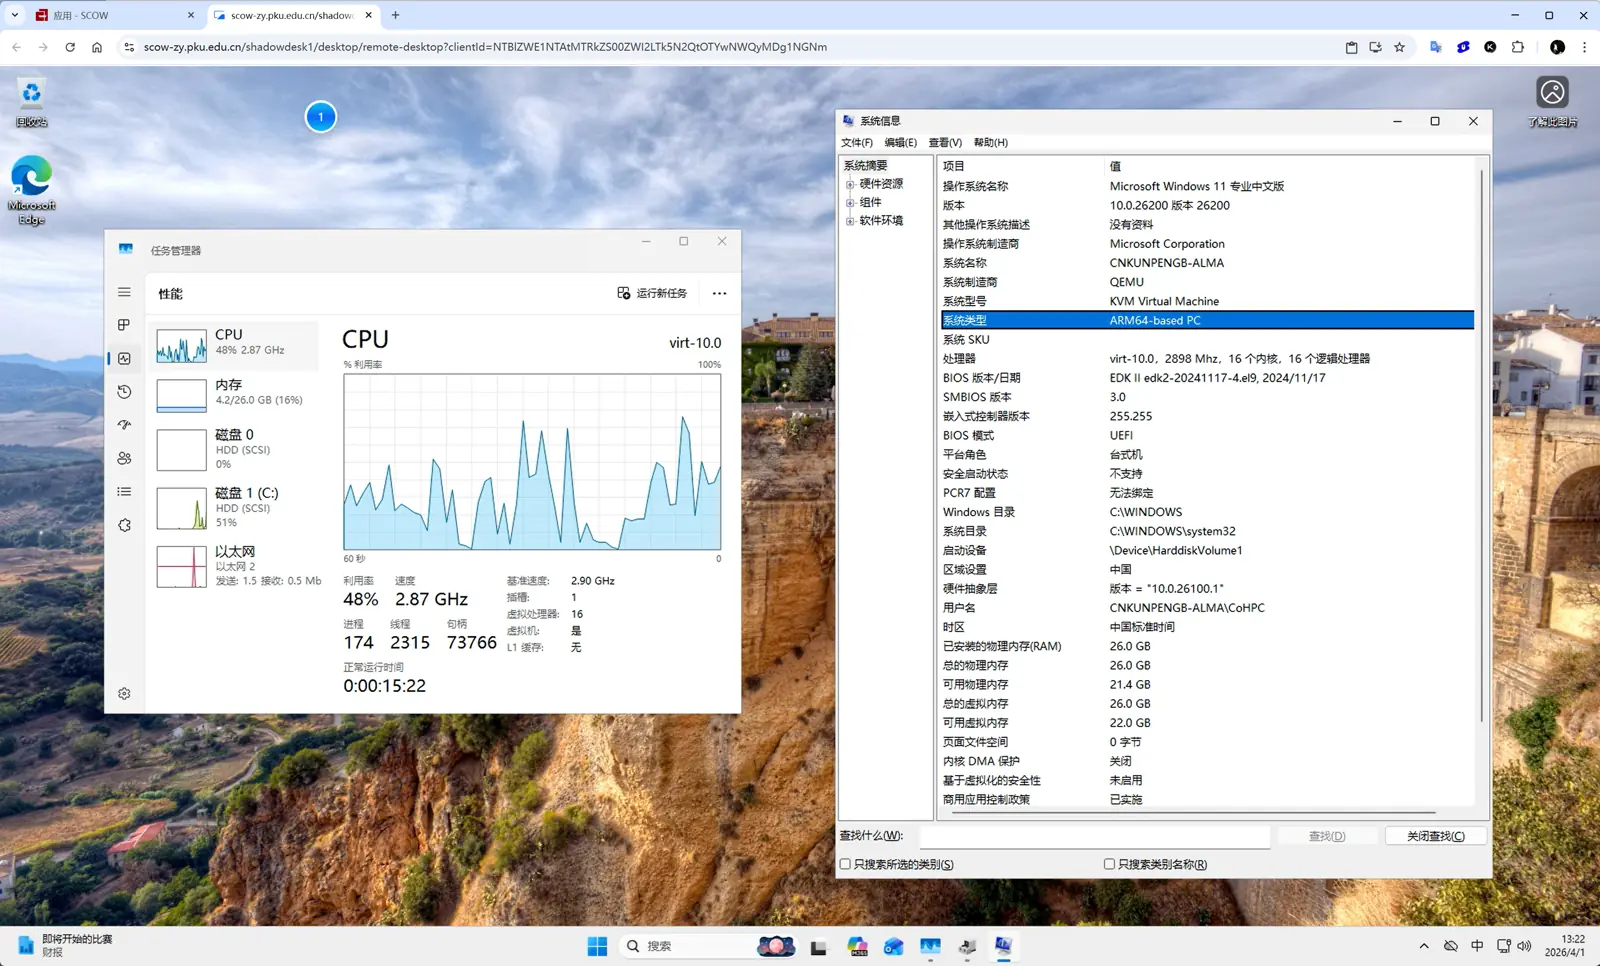Viewport: 1600px width, 966px height.
Task: Open the browser Extensions puzzle icon
Action: pyautogui.click(x=1518, y=47)
